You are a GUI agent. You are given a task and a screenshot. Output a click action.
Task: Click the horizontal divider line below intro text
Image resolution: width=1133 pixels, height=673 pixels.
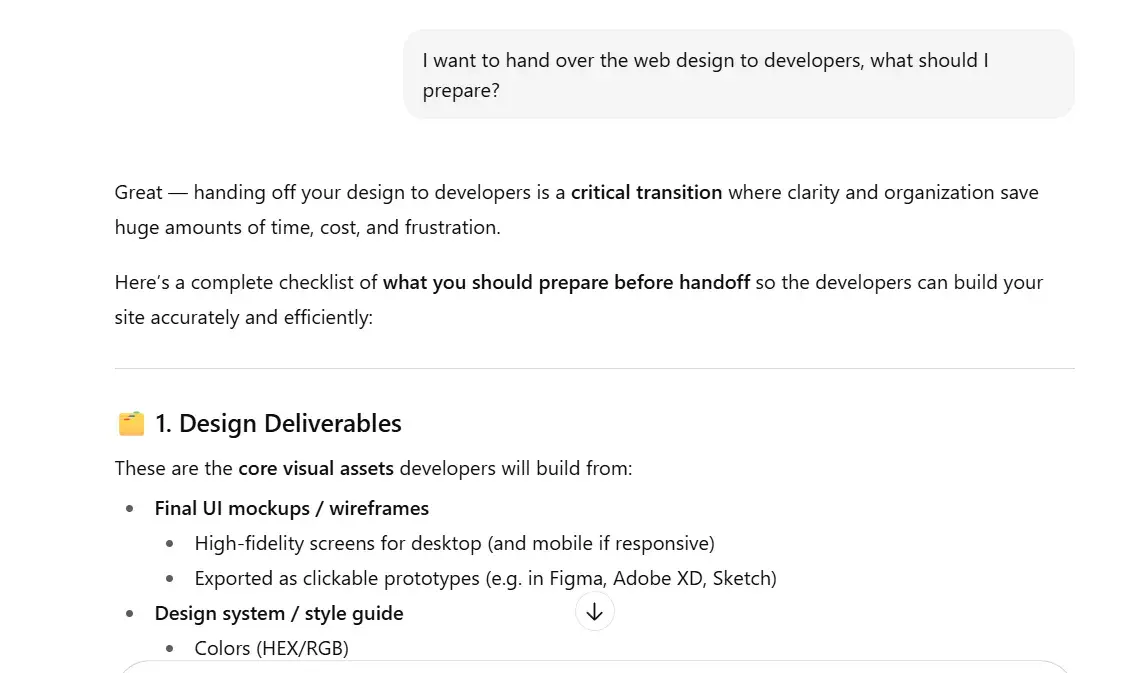tap(594, 368)
